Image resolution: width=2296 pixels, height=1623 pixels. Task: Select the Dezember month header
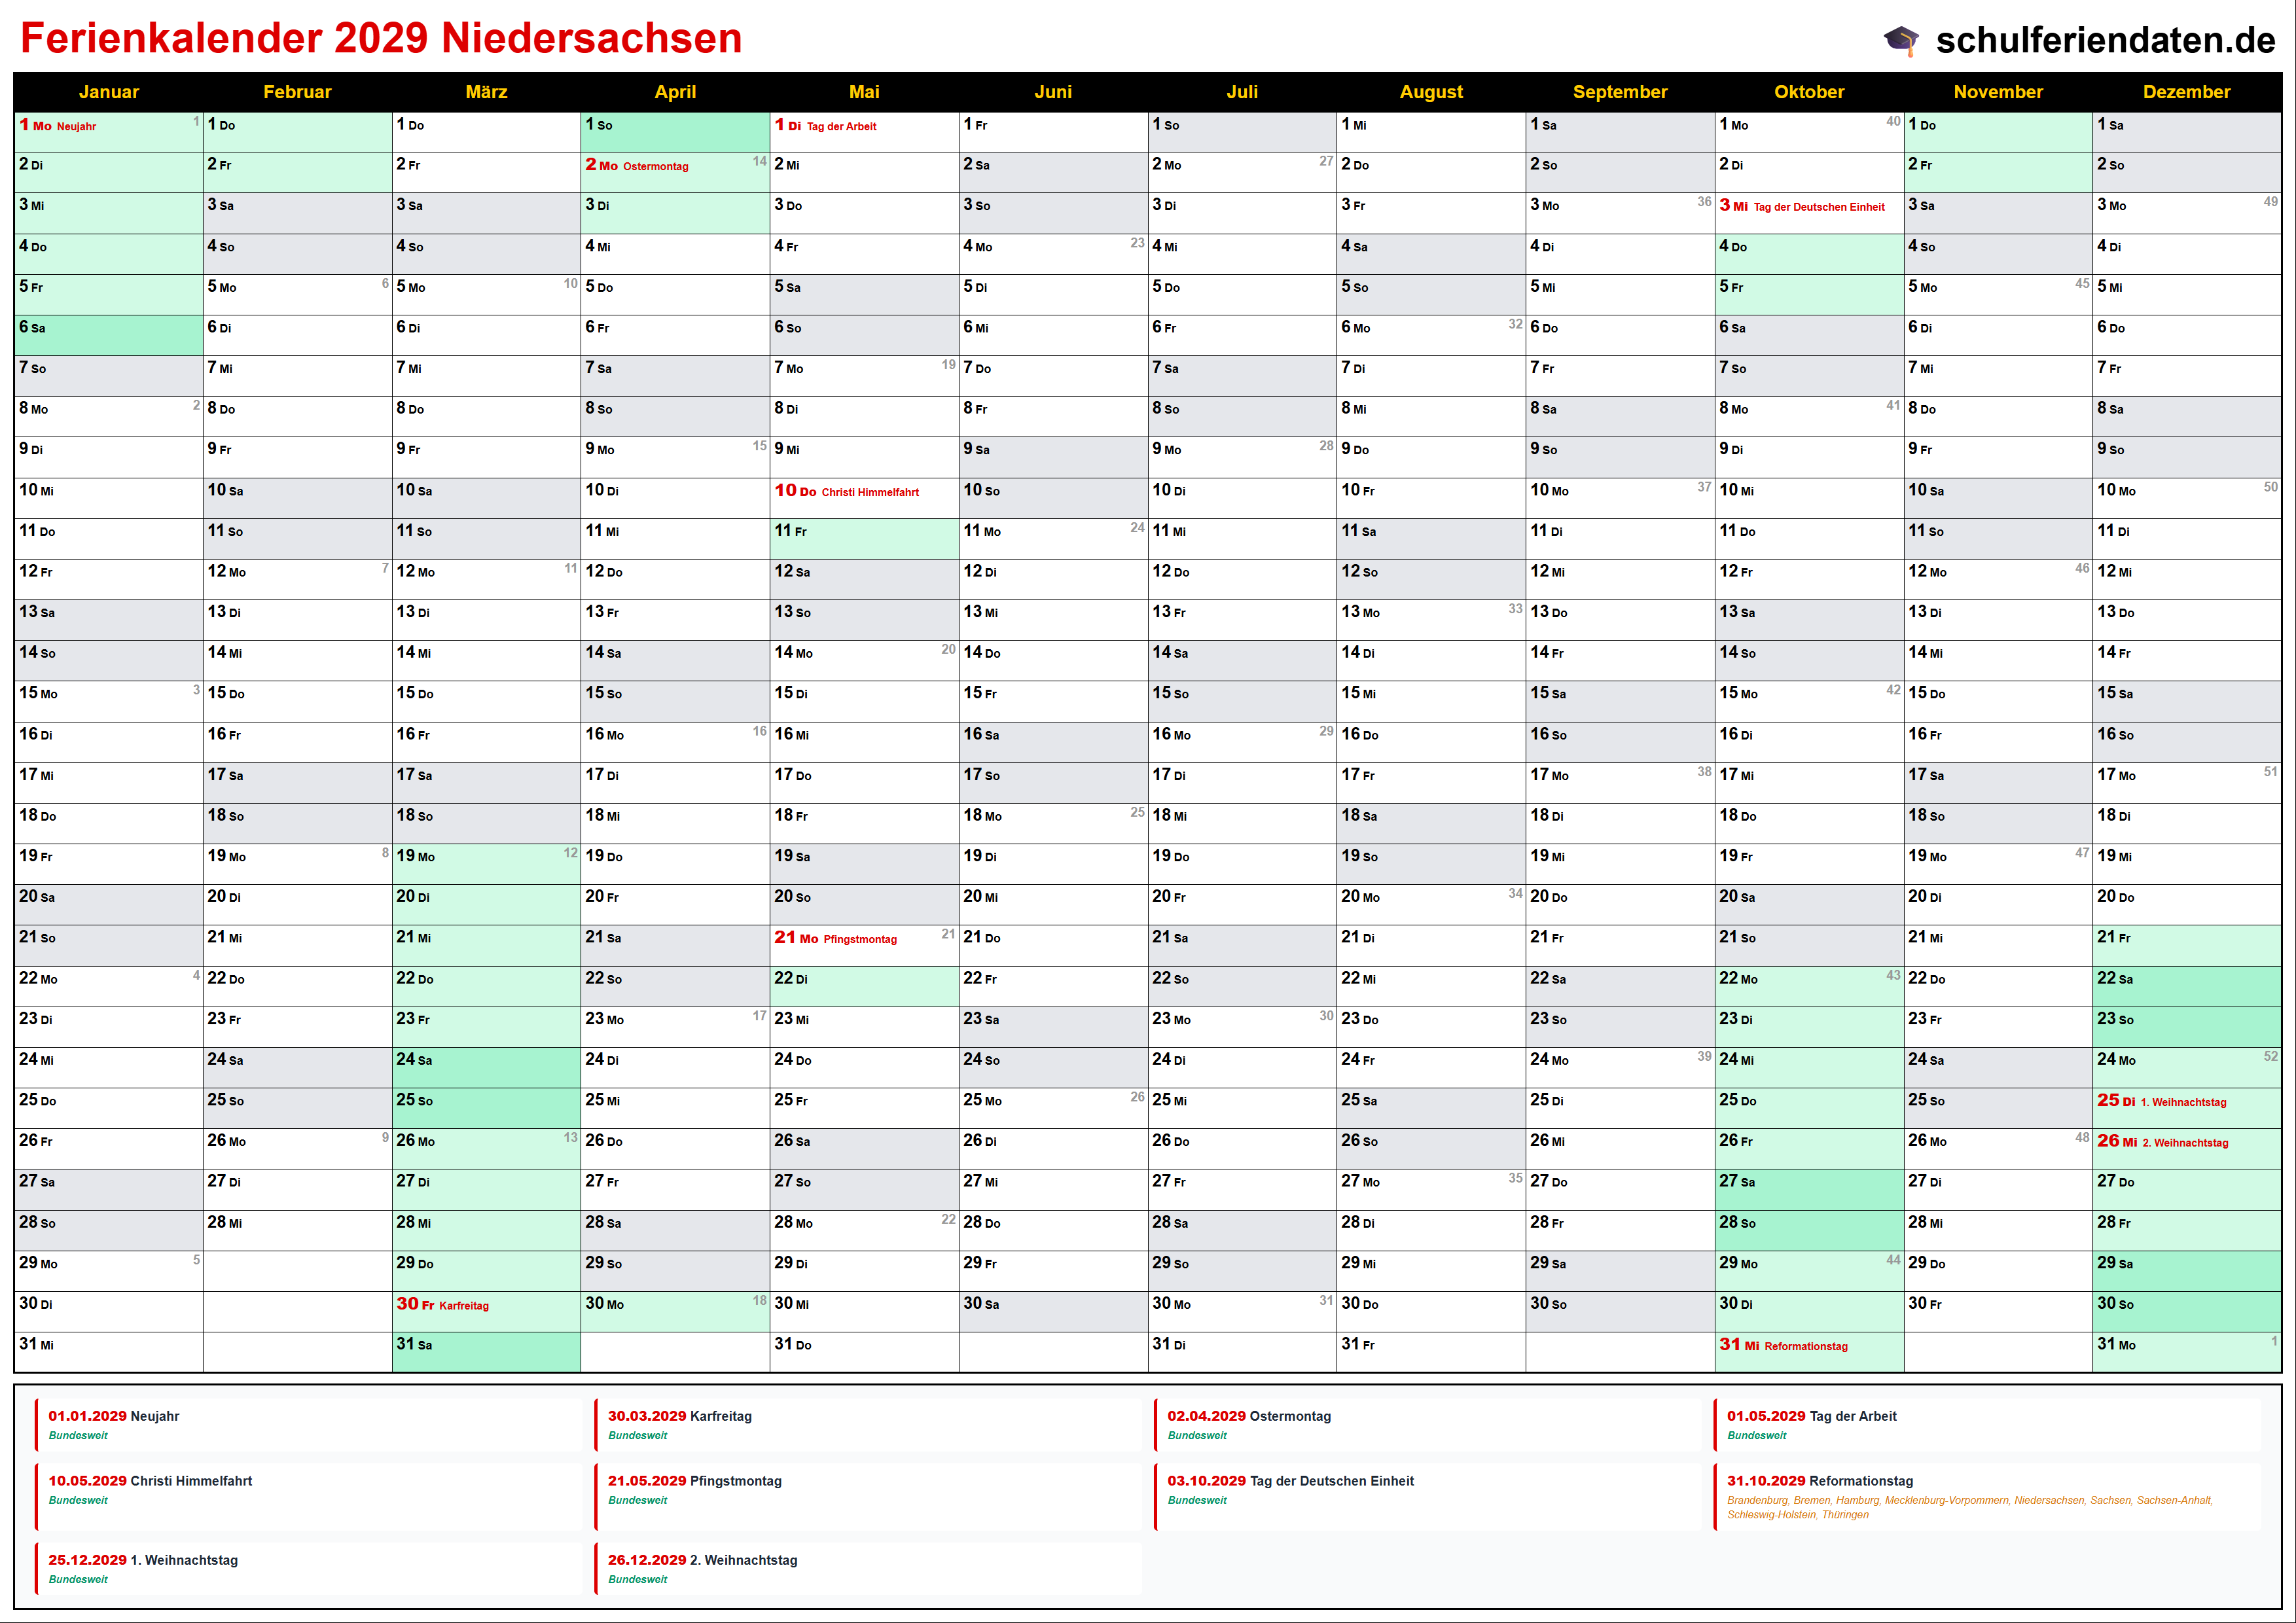pos(2186,92)
